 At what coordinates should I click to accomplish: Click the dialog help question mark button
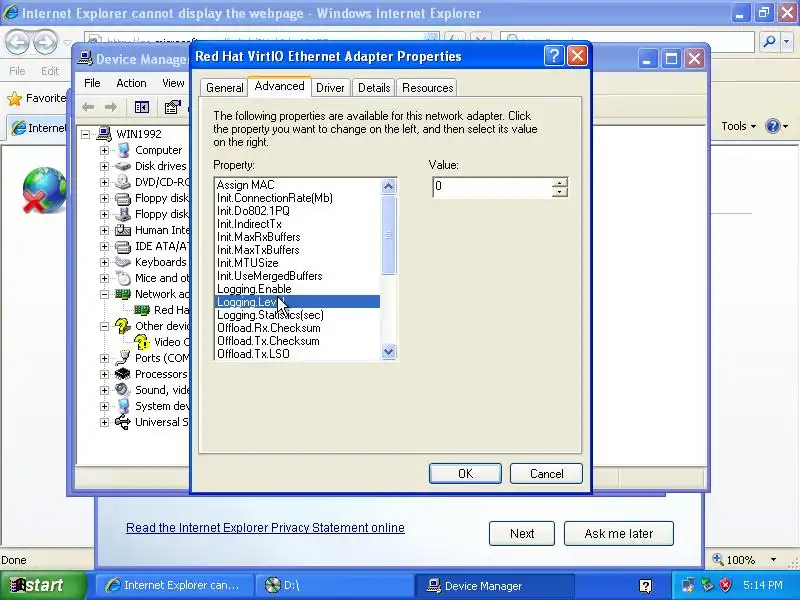coord(555,56)
